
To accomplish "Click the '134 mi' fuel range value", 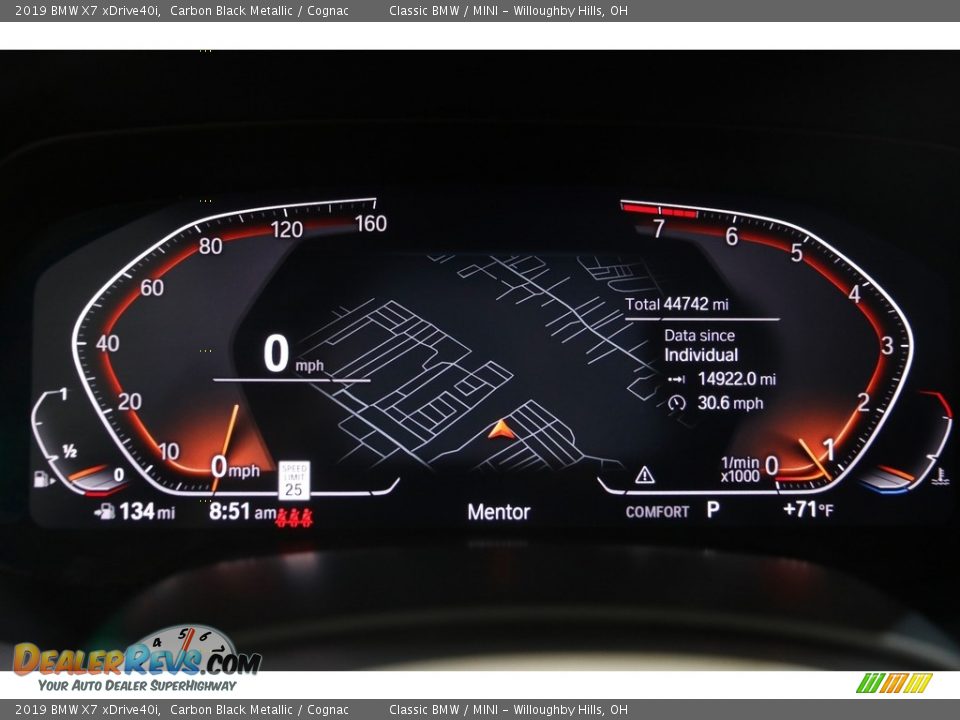I will (x=147, y=511).
